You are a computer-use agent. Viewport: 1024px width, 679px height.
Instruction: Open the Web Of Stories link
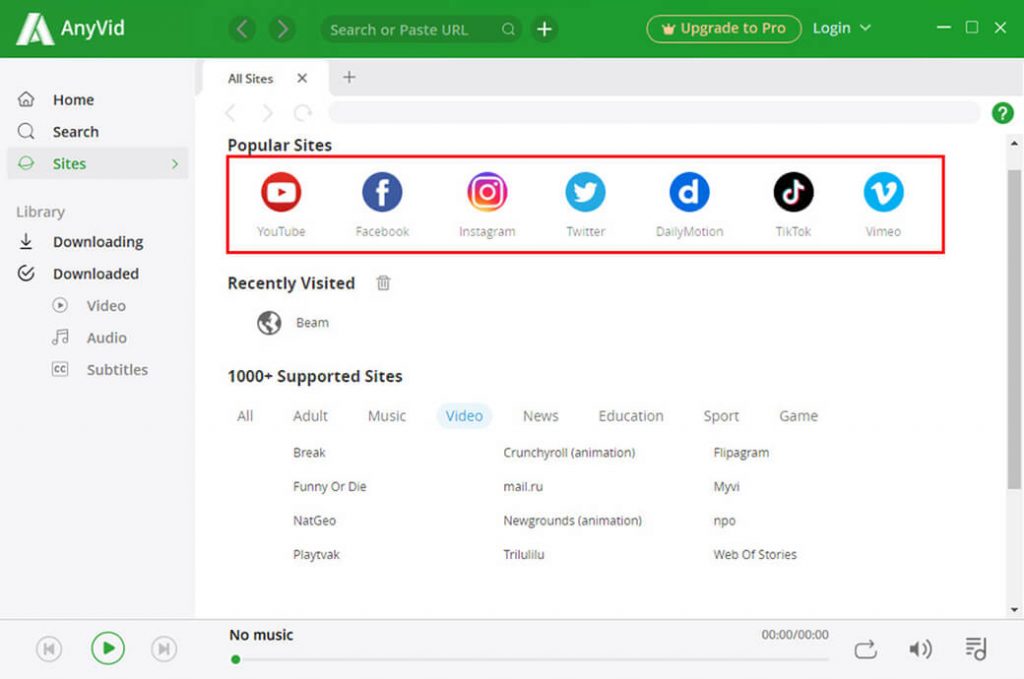point(755,554)
